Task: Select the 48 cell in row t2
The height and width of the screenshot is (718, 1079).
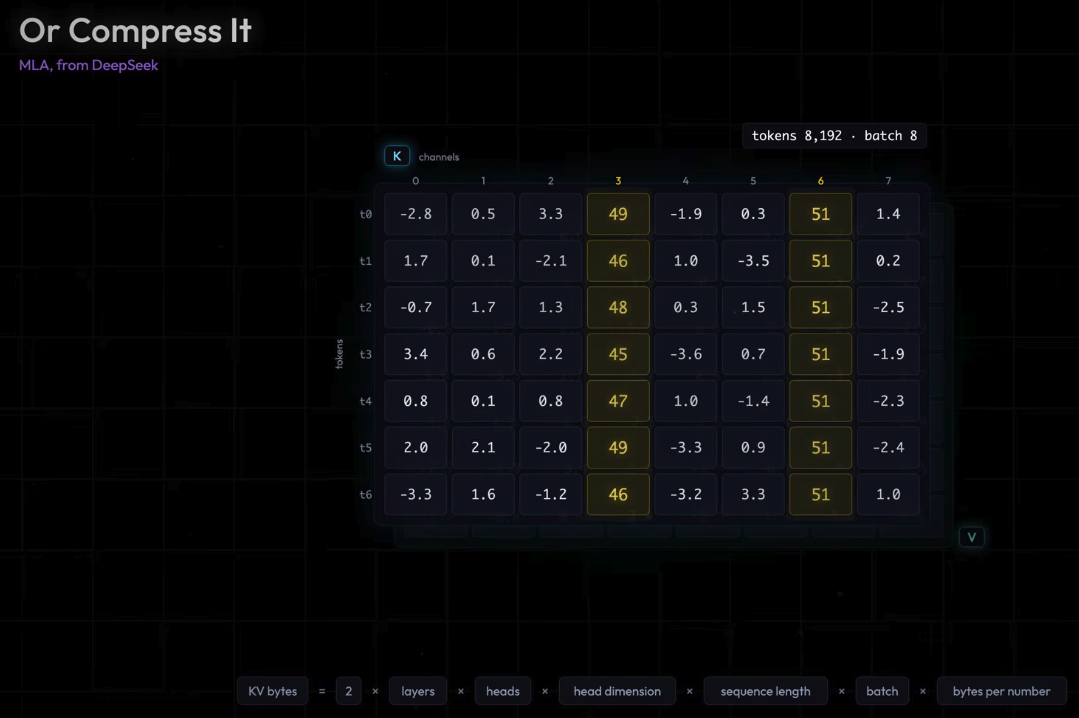Action: tap(618, 308)
